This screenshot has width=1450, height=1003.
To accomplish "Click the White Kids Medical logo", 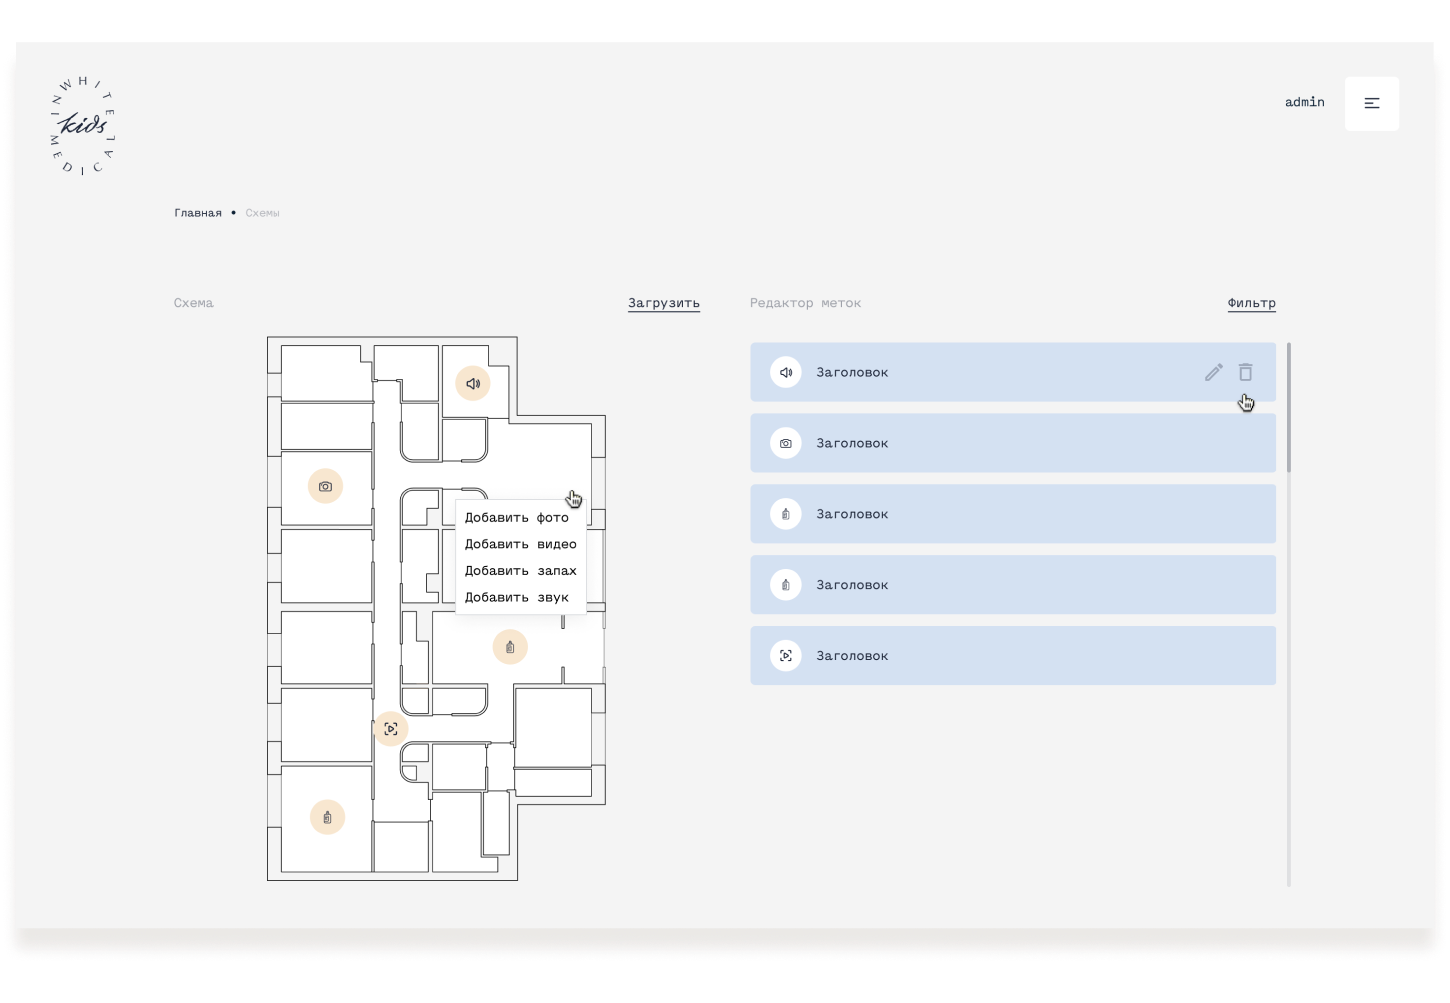I will (83, 125).
